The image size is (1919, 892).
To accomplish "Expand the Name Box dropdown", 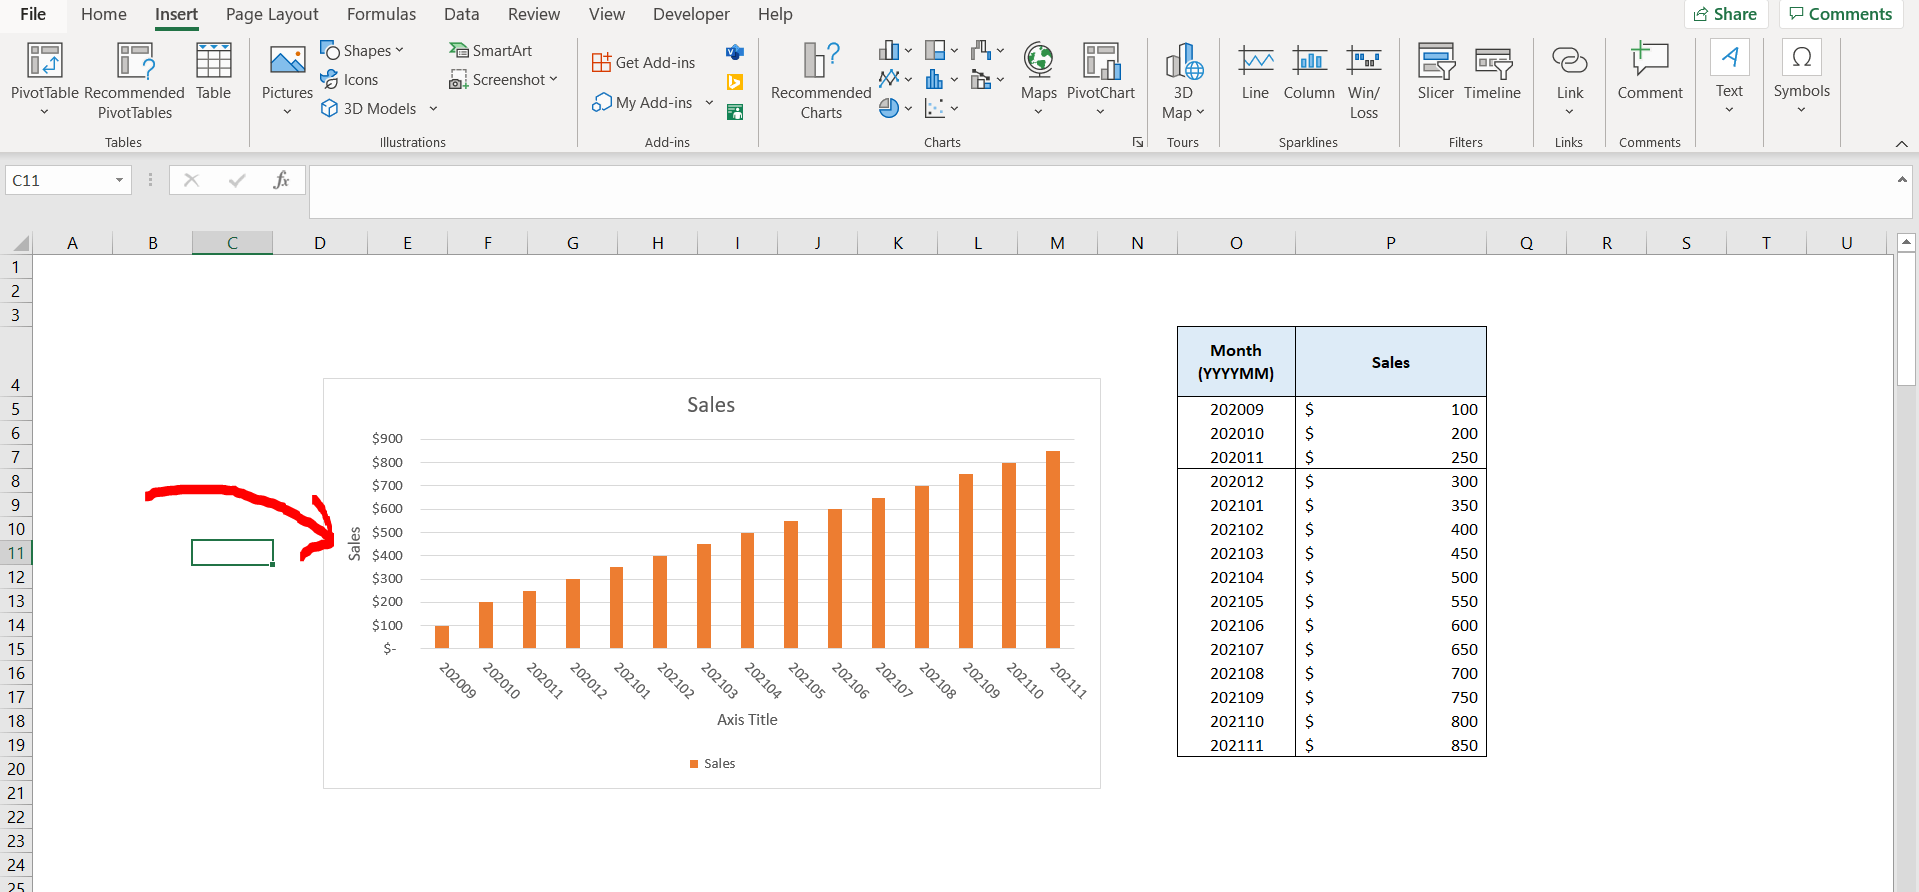I will pyautogui.click(x=119, y=181).
